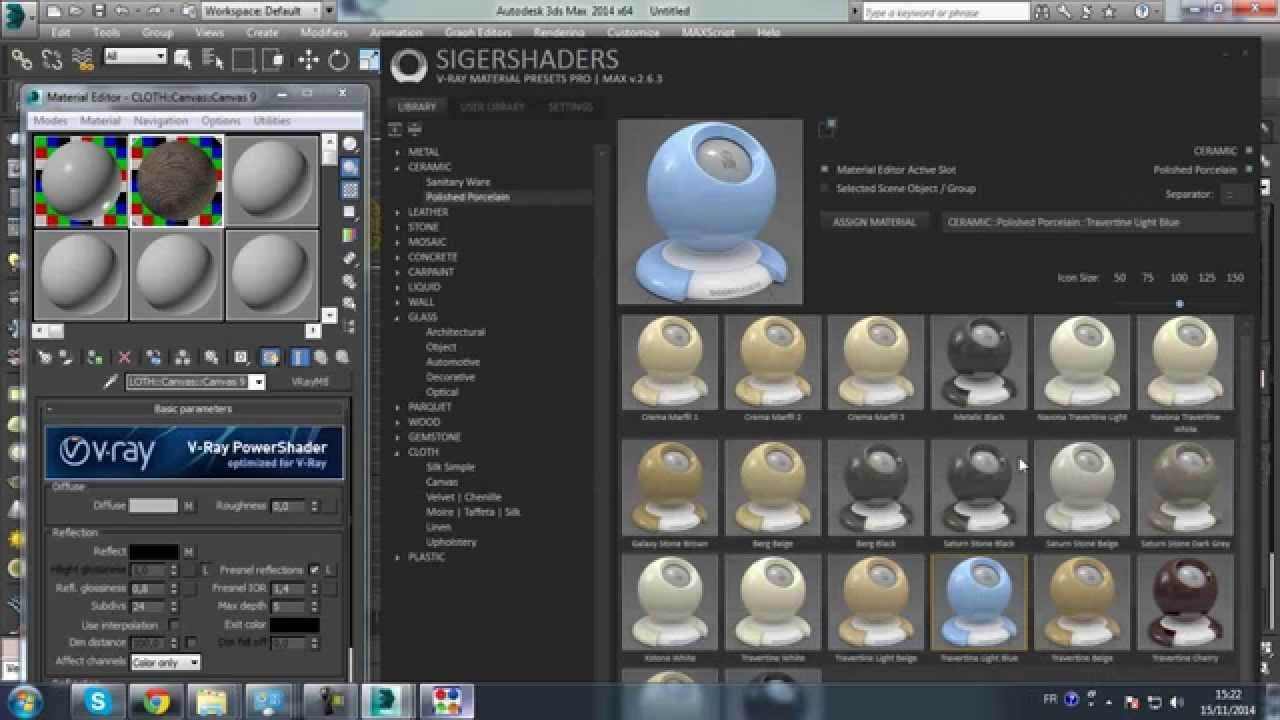Click the Icon Size slider handle
The width and height of the screenshot is (1280, 720).
pyautogui.click(x=1179, y=303)
